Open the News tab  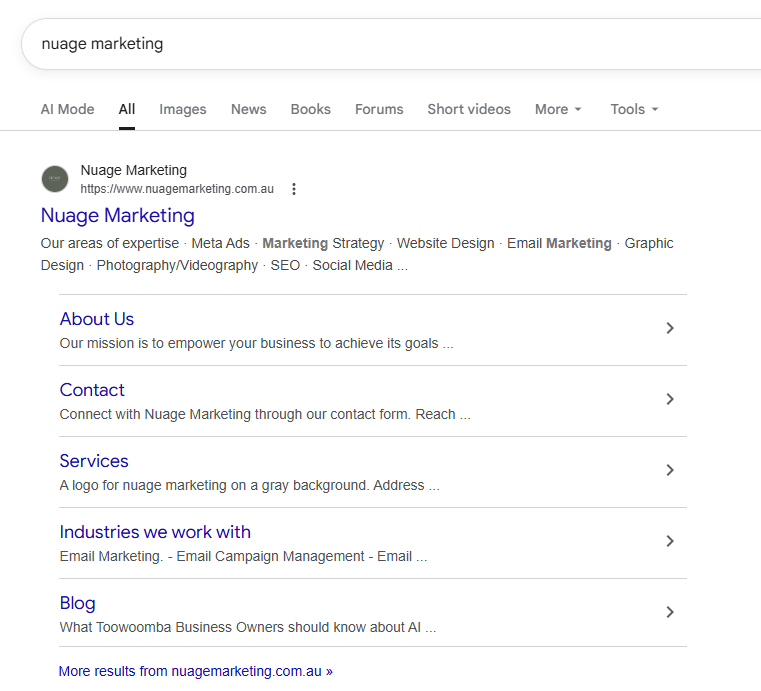(x=248, y=109)
